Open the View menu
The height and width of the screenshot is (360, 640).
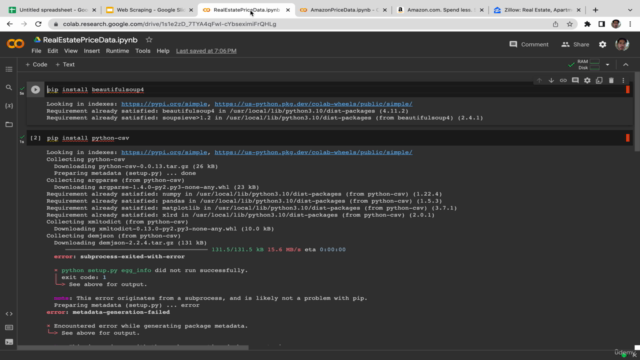click(71, 51)
